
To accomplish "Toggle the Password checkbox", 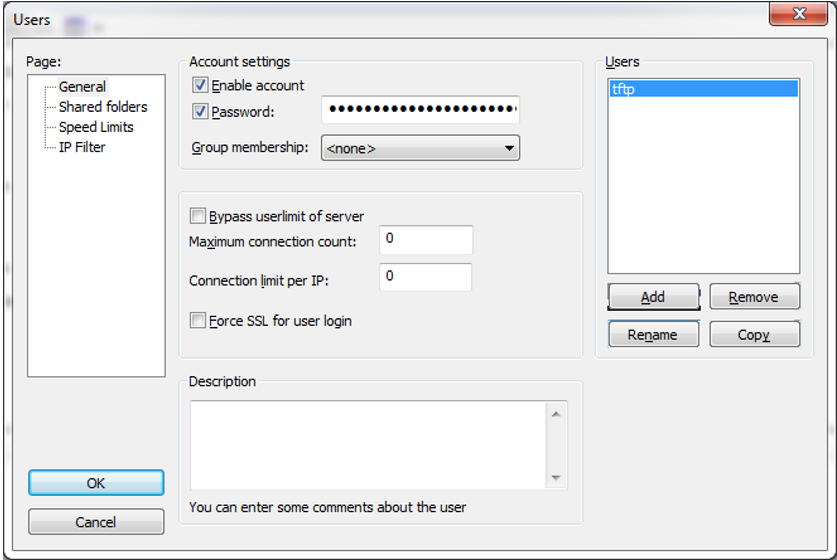I will coord(200,112).
